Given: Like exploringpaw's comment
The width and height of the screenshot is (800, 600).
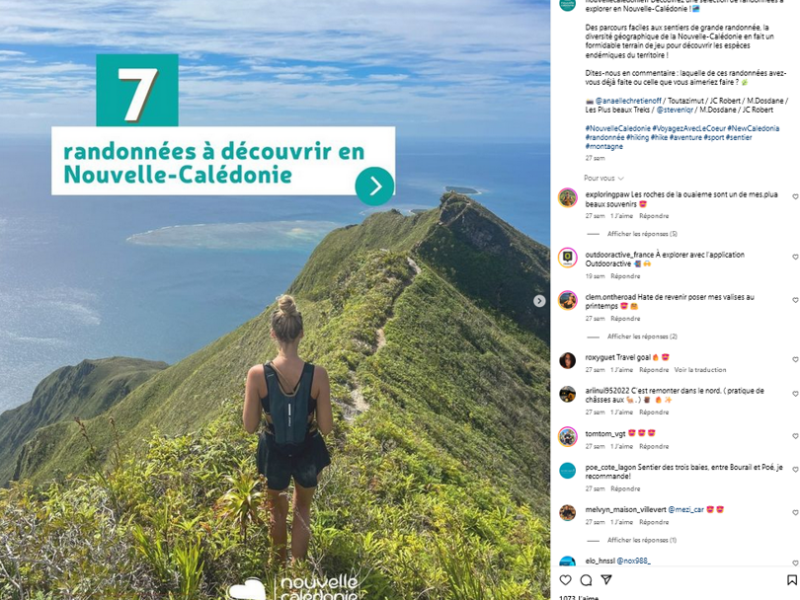Looking at the screenshot, I should coord(795,197).
